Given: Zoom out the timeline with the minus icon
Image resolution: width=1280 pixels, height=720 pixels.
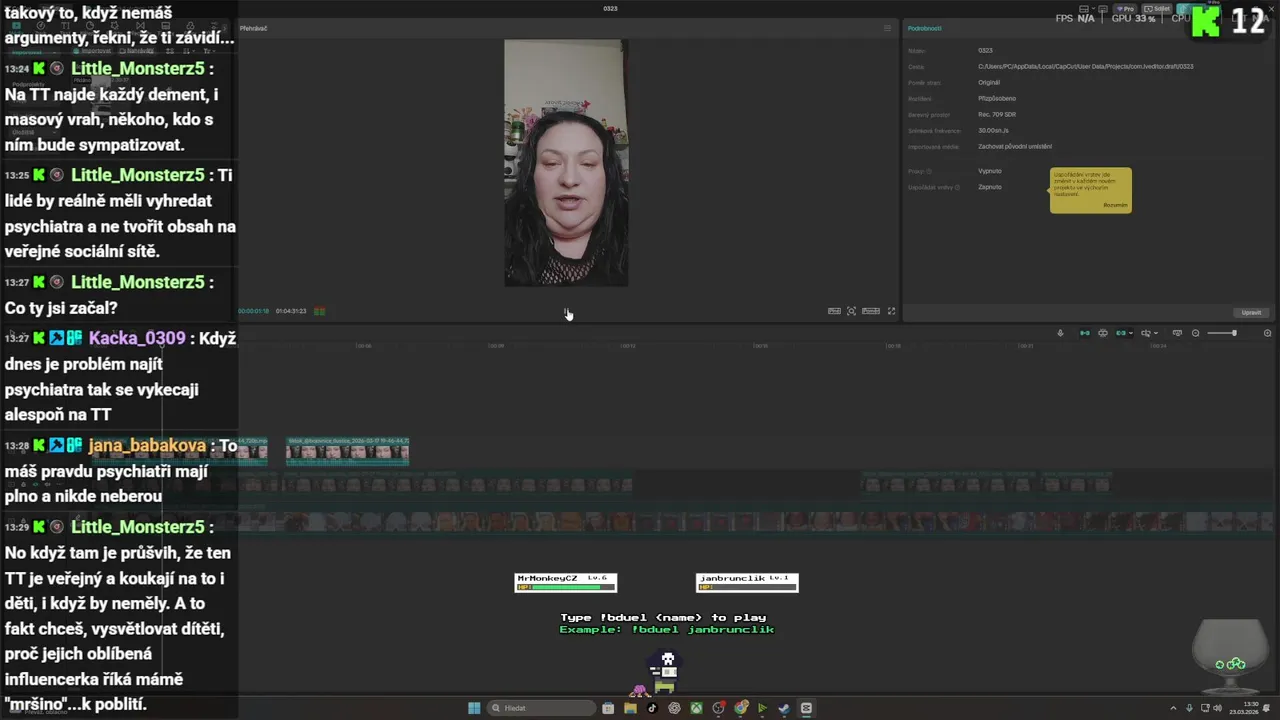Looking at the screenshot, I should coord(1195,333).
